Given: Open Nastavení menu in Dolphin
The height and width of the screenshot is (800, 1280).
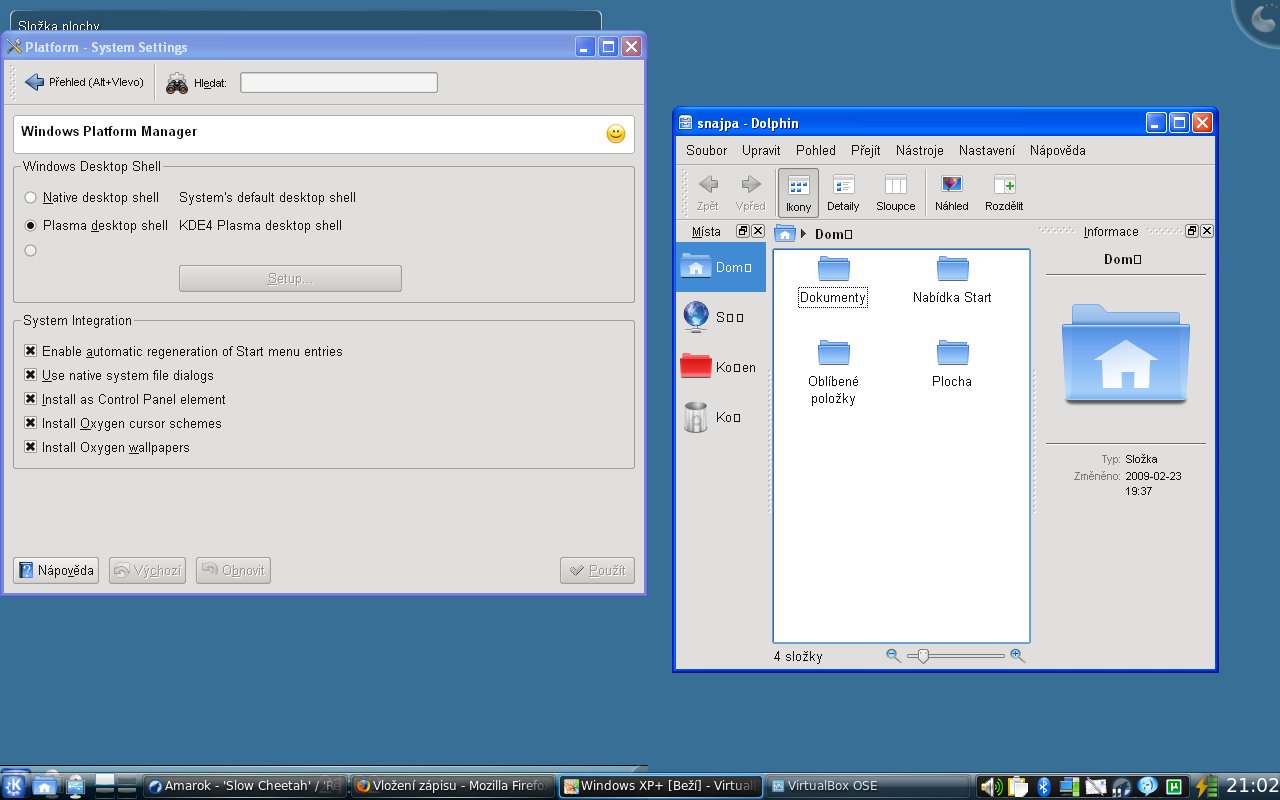Looking at the screenshot, I should (987, 150).
